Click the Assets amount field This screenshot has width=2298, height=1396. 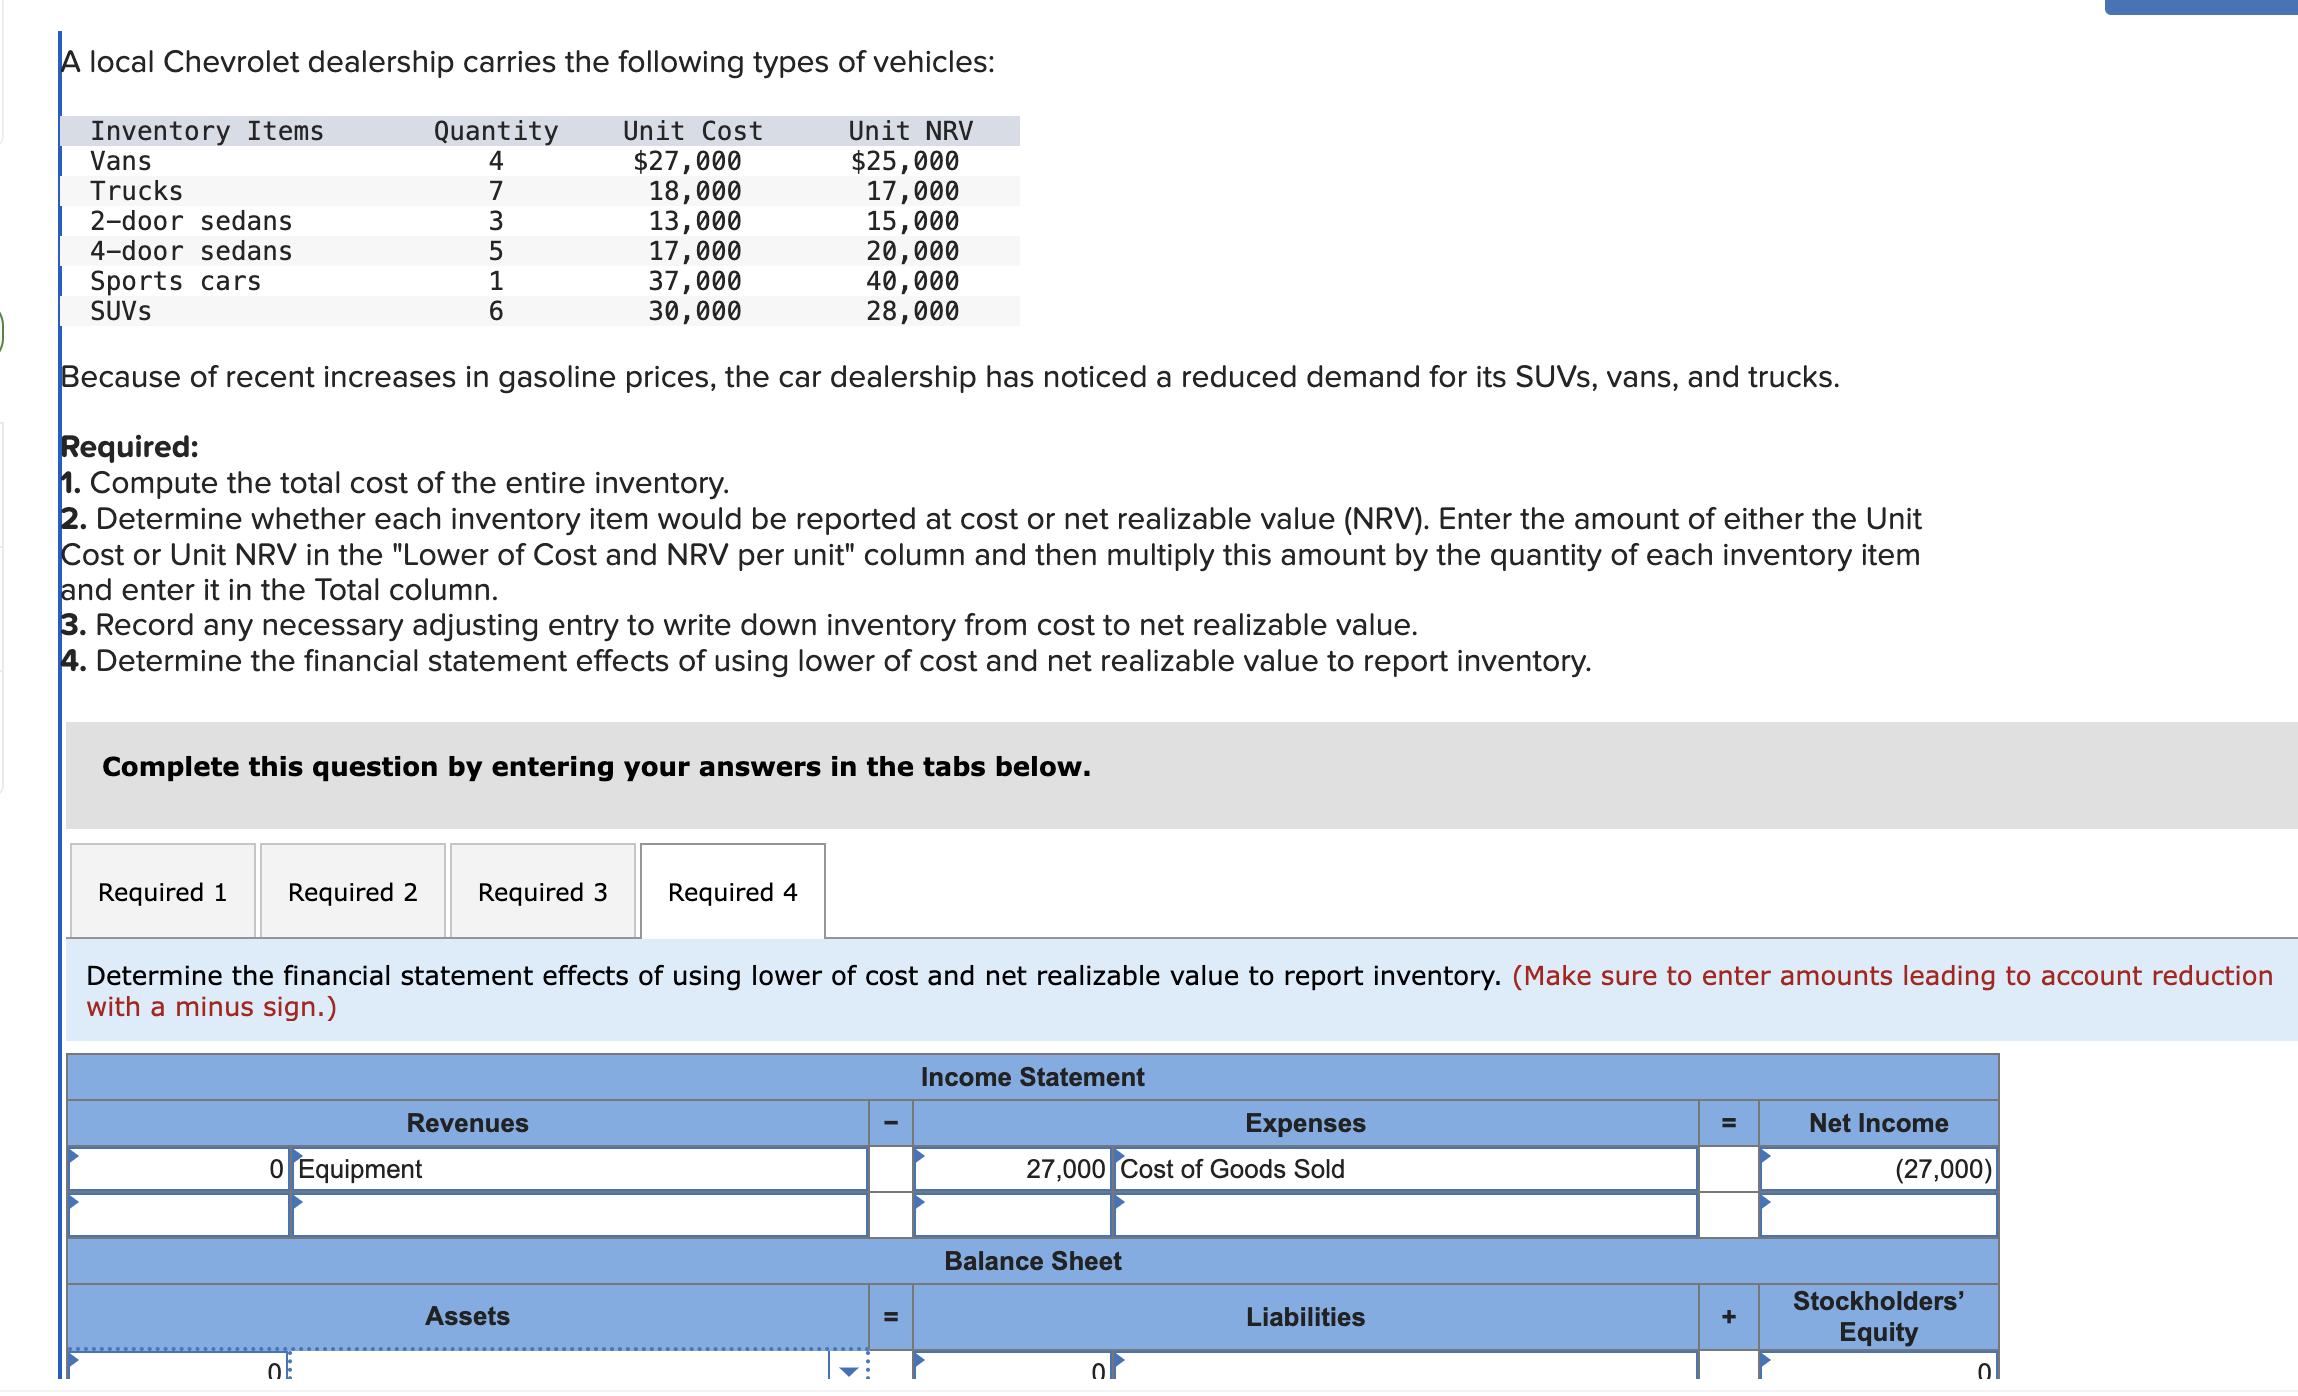pos(180,1369)
